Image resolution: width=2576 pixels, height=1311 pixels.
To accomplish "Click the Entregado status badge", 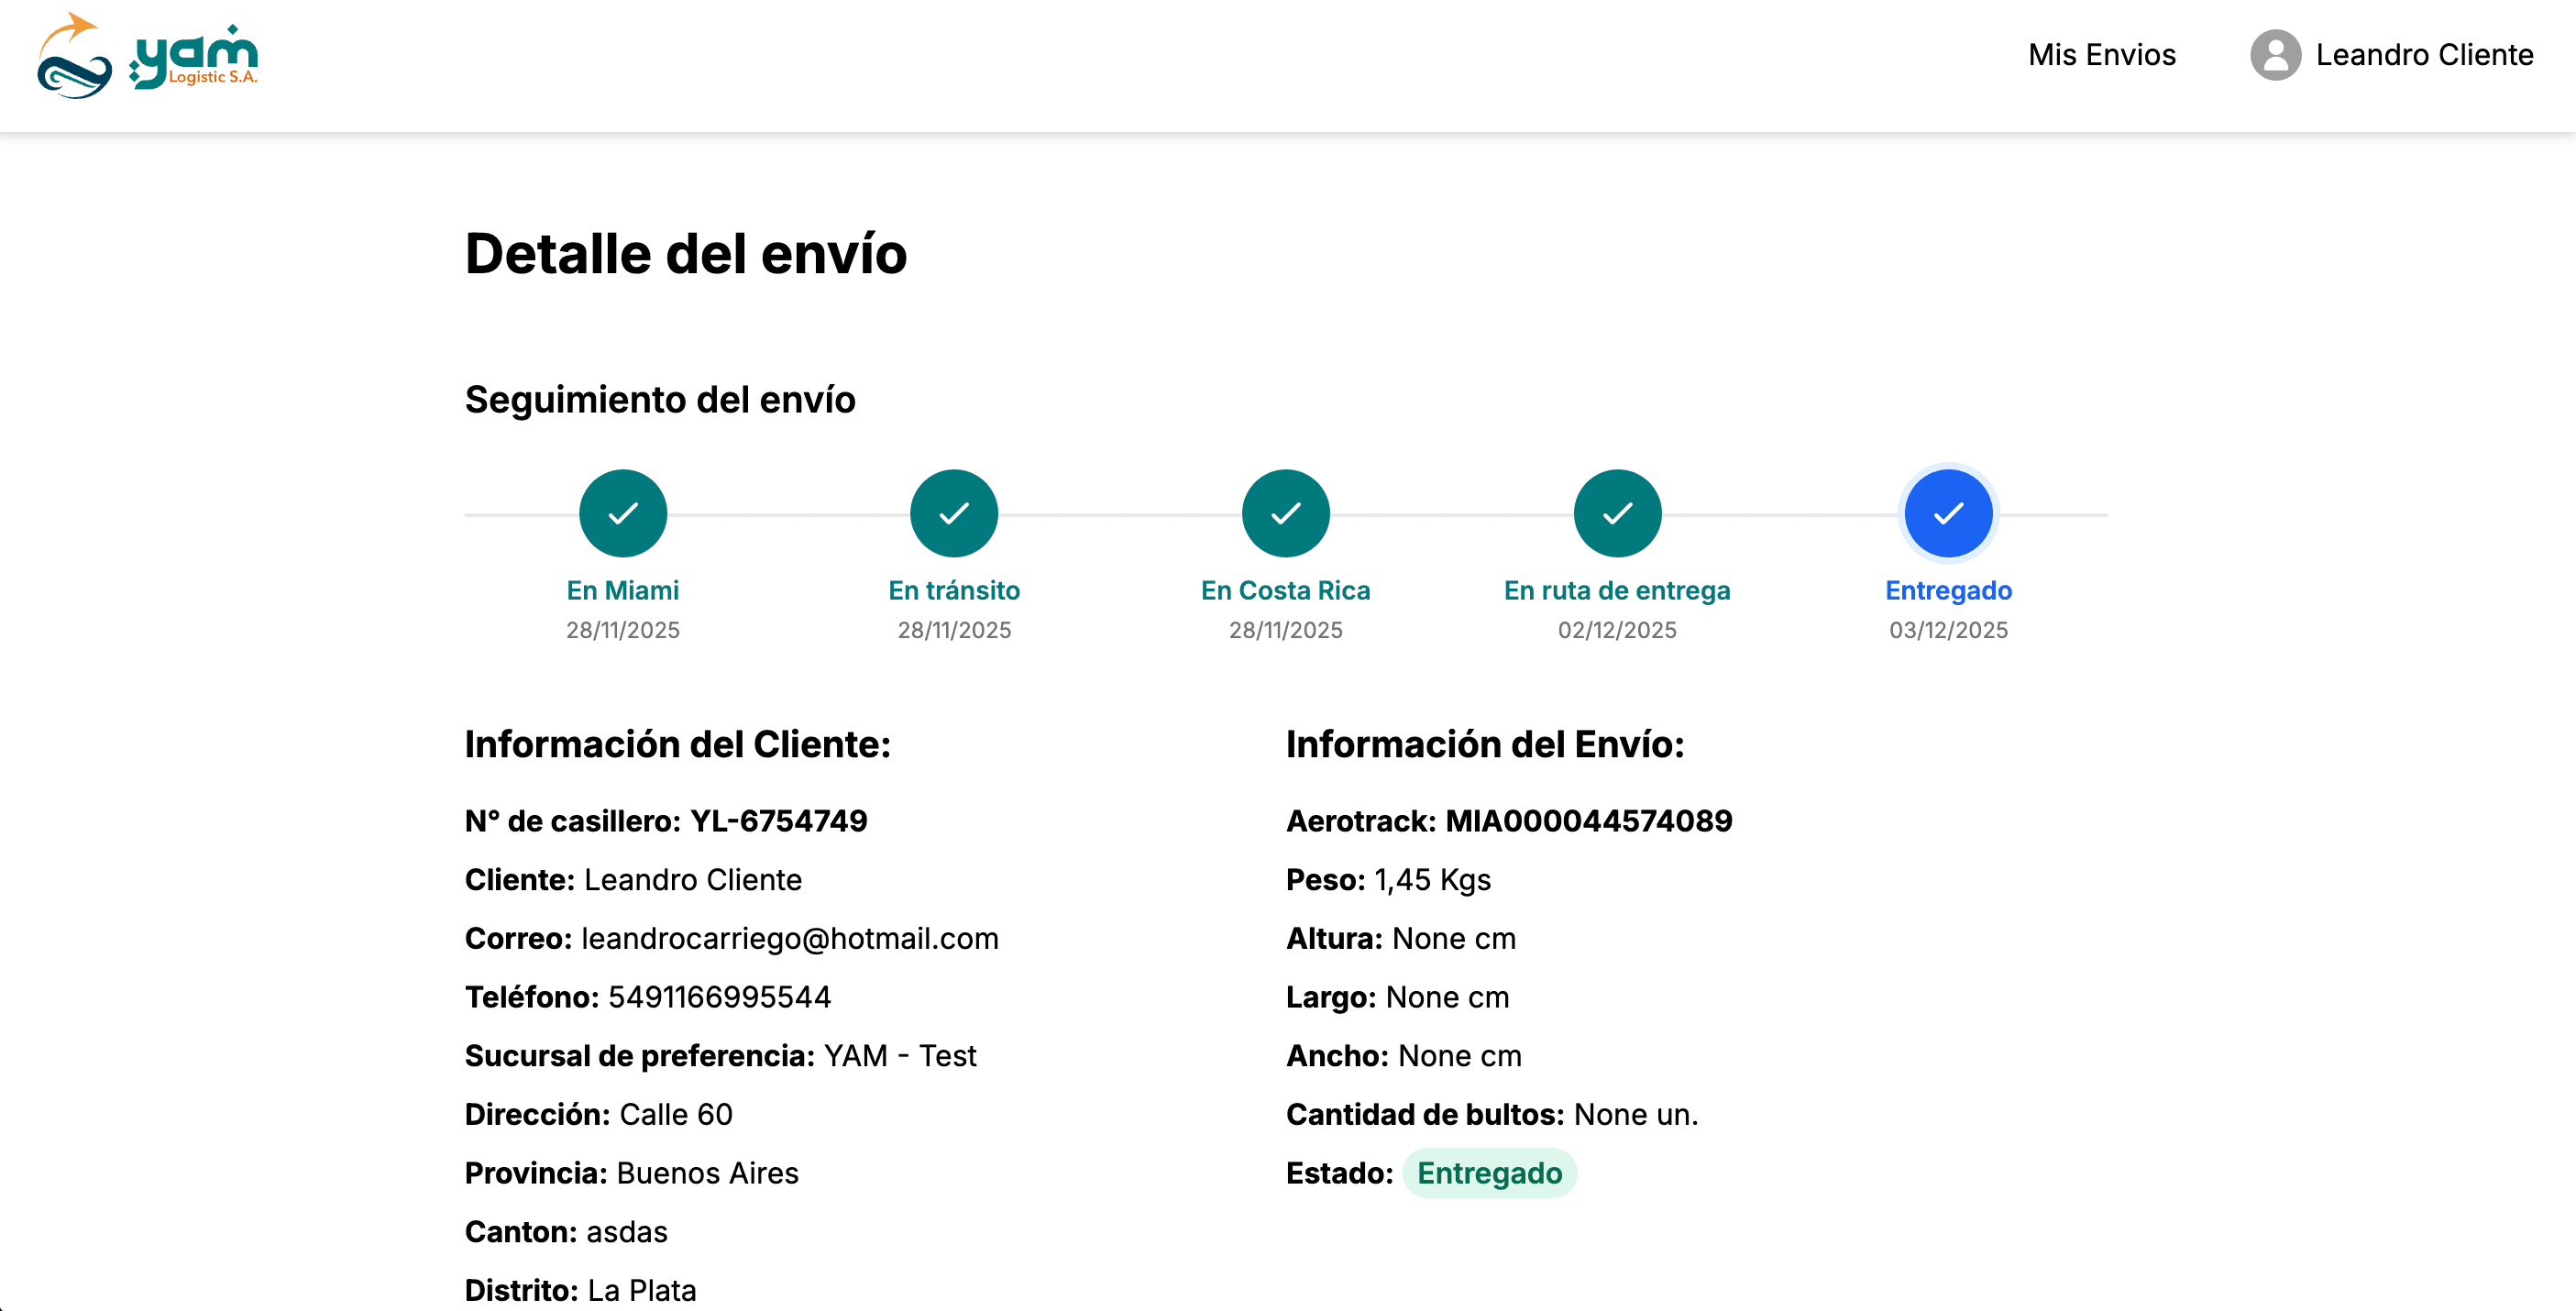I will pos(1490,1173).
